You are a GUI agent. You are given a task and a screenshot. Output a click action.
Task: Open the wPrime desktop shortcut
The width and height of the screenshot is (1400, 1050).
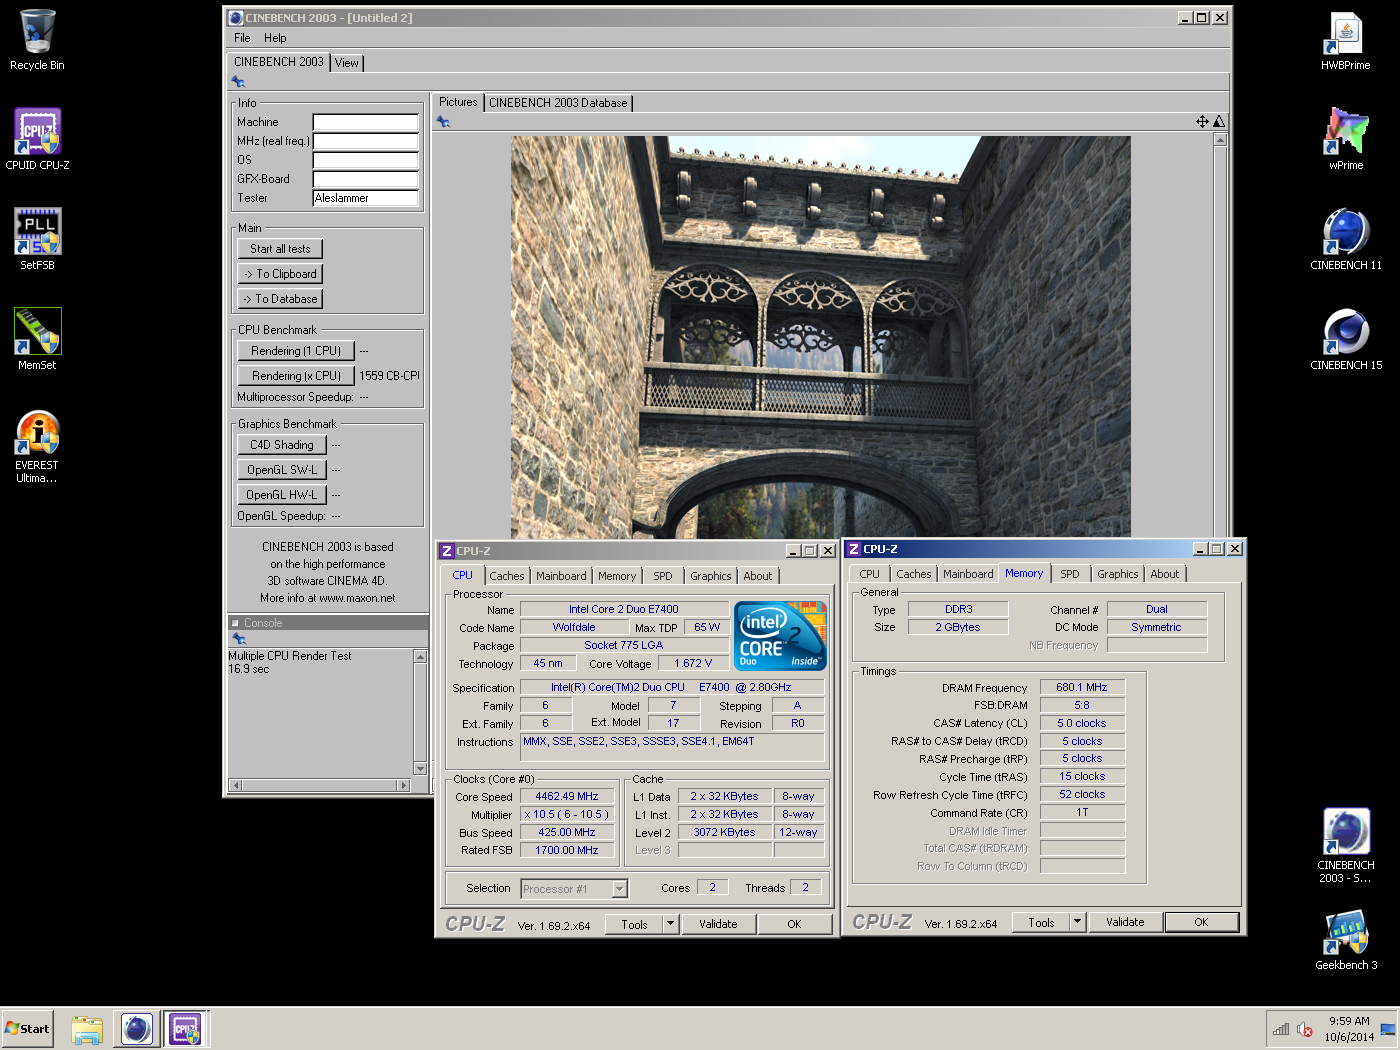pos(1346,140)
